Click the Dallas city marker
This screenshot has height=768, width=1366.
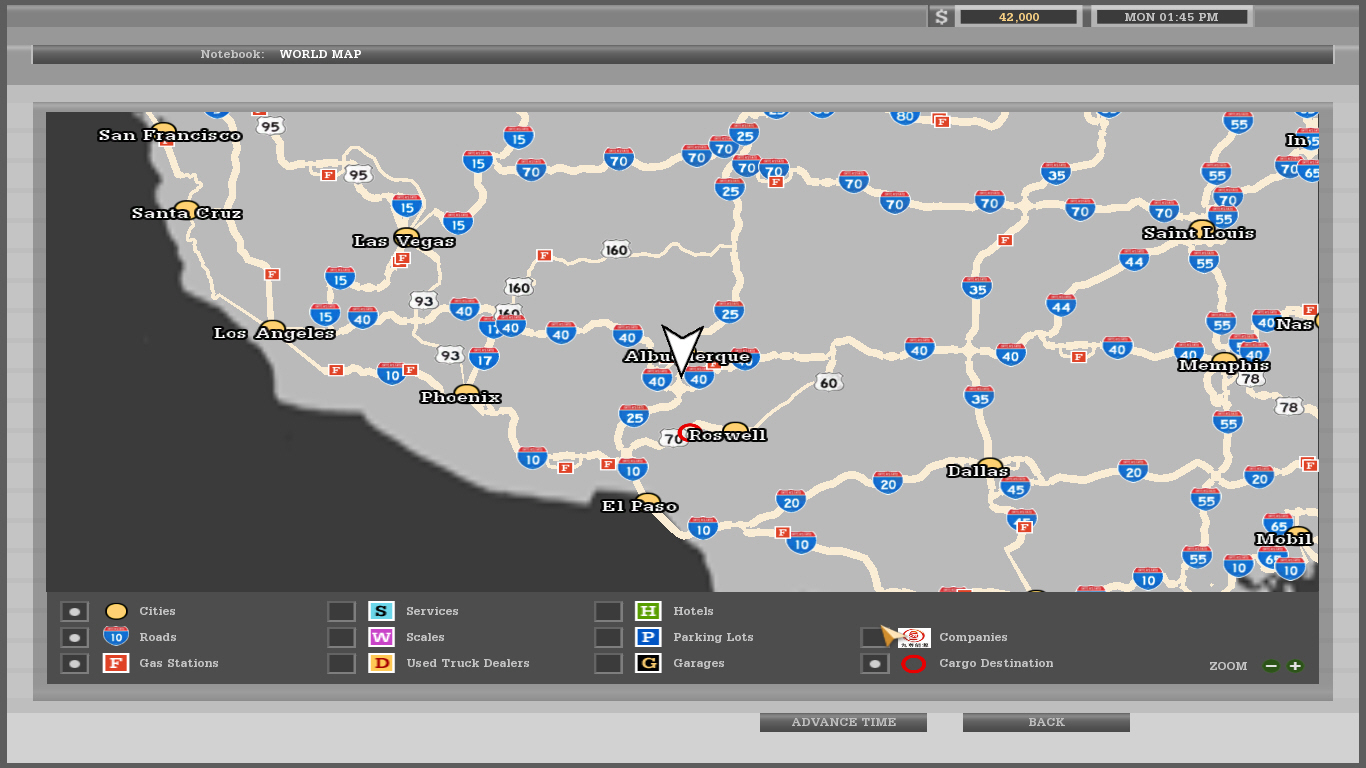(x=989, y=464)
